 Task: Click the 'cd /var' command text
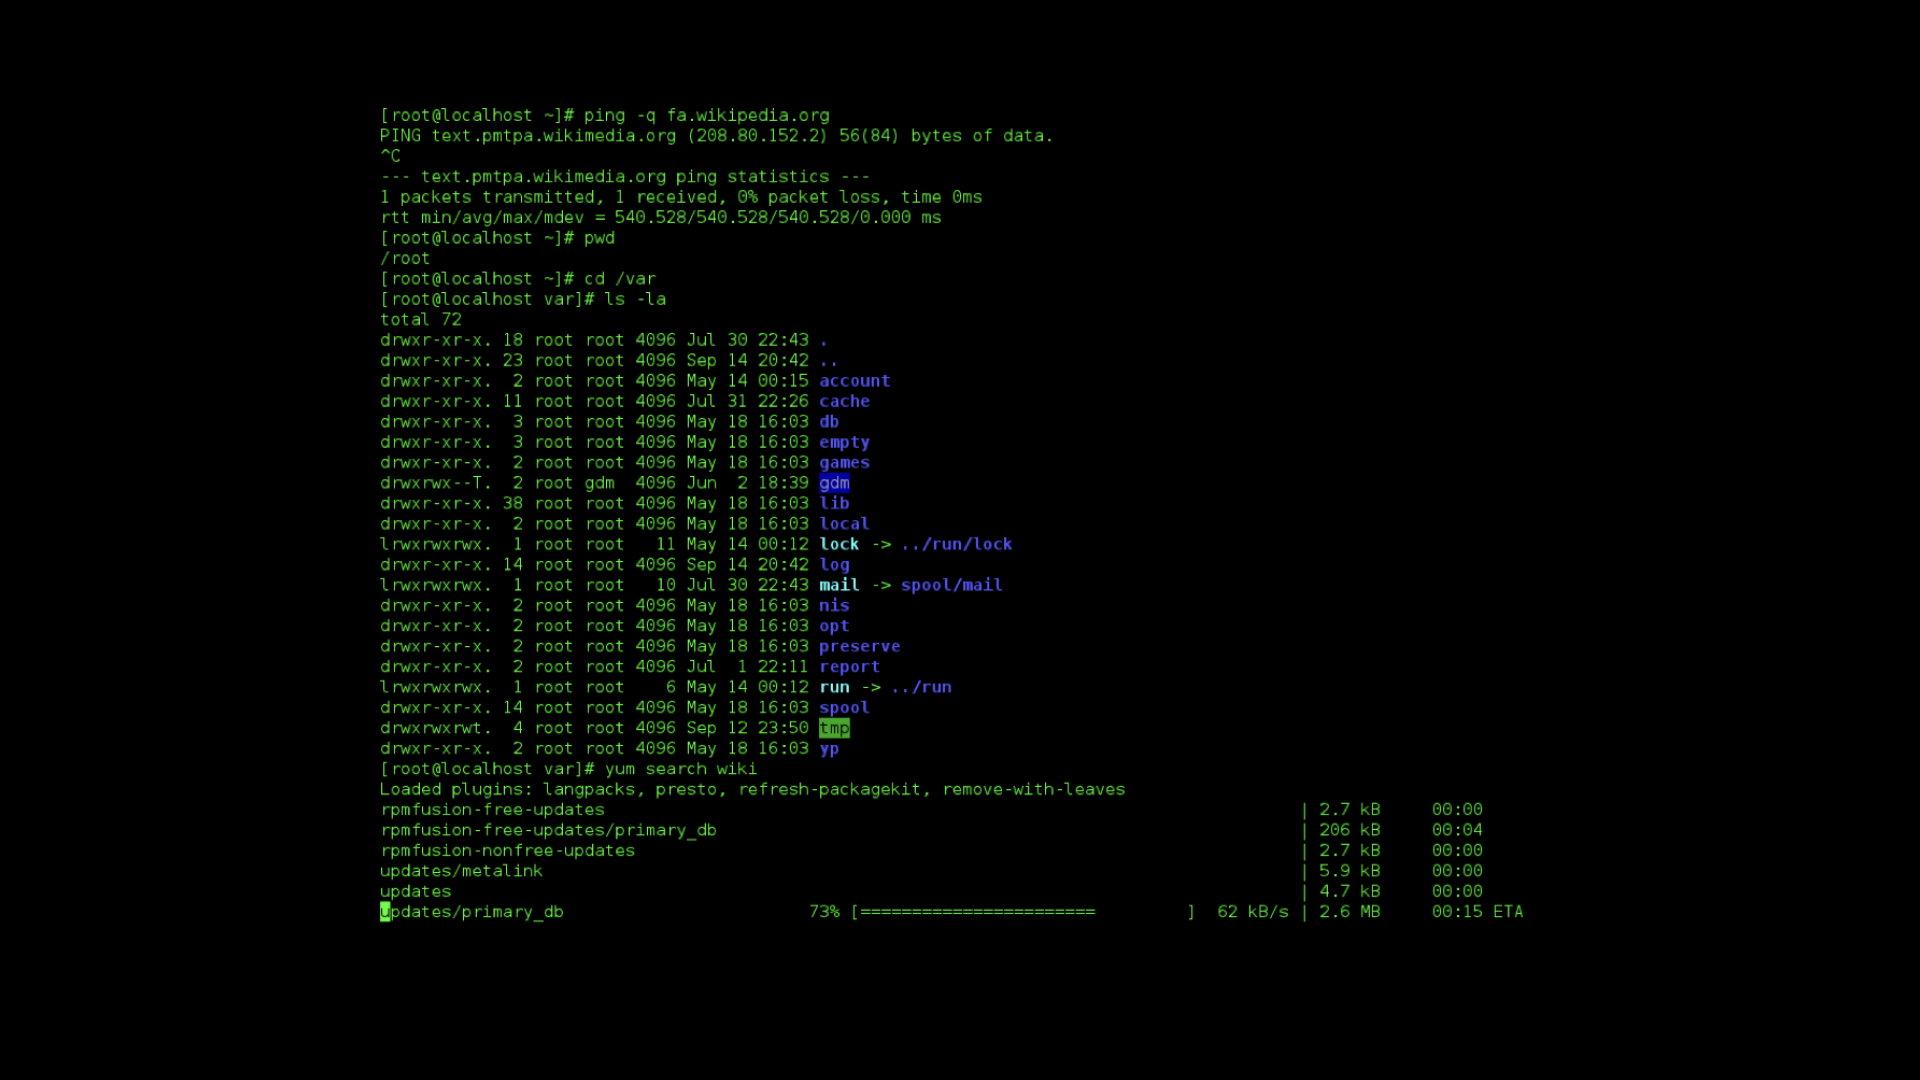(619, 278)
